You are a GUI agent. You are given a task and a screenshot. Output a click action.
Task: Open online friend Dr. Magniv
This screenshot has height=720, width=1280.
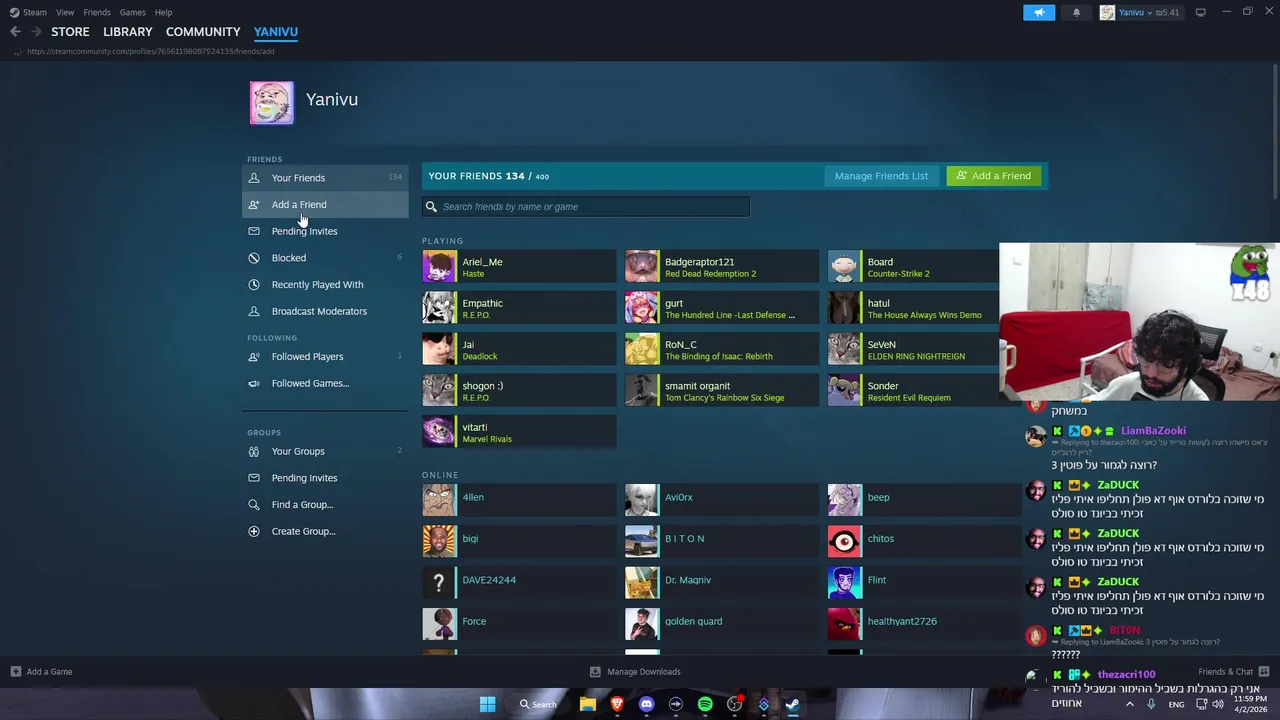[x=722, y=584]
